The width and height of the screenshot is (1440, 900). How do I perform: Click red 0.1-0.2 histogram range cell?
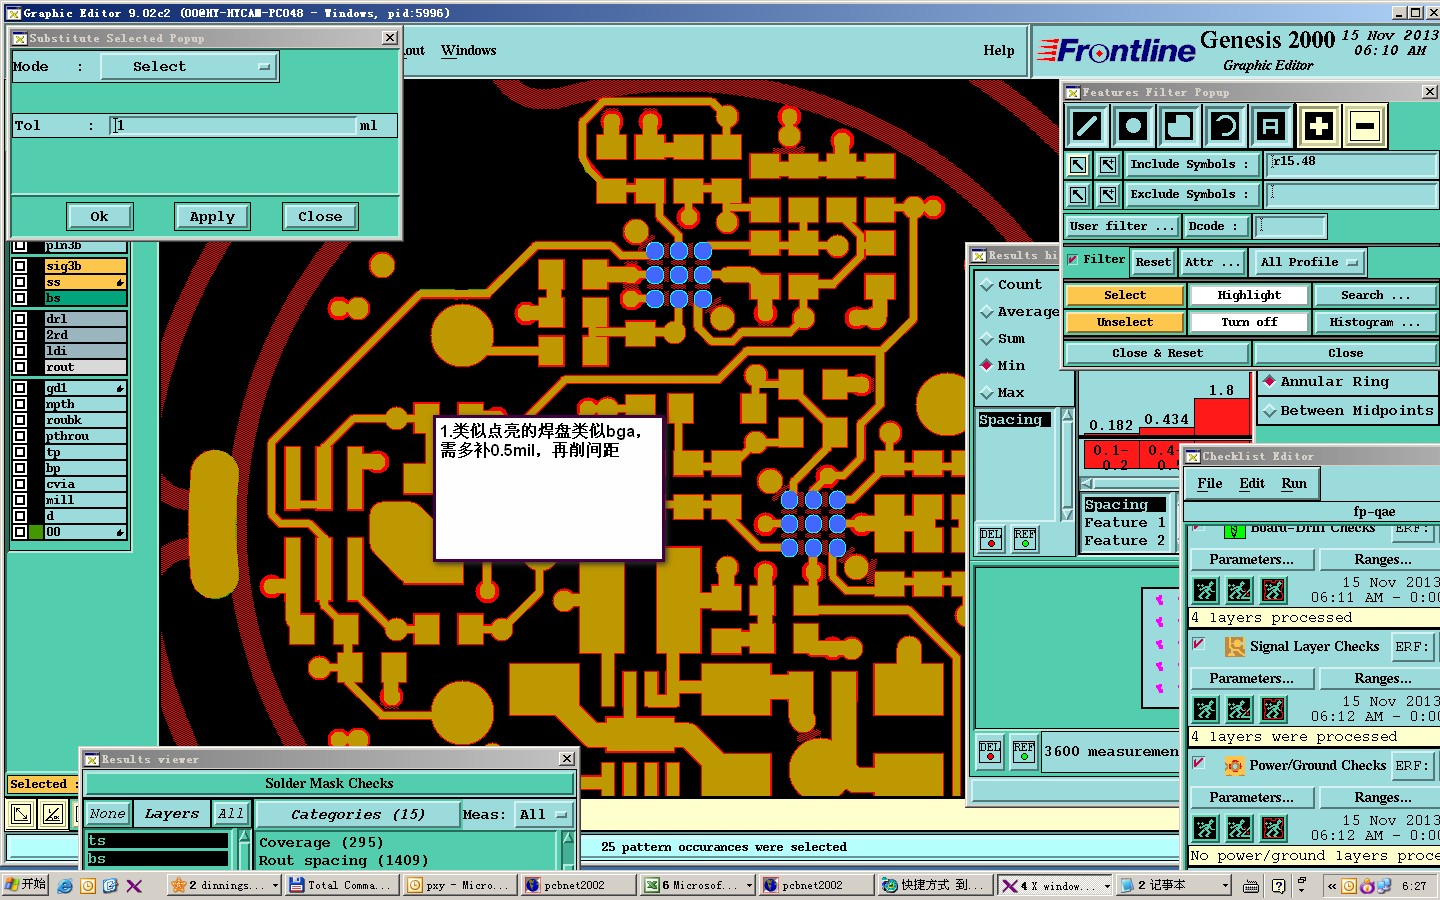coord(1109,457)
